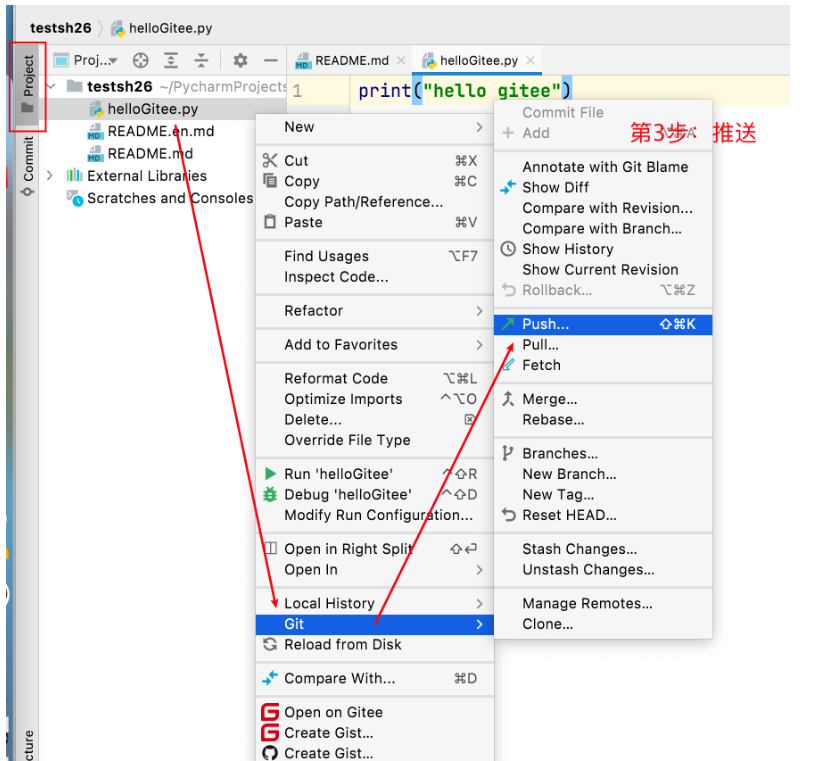Choose Compare with Branch

pyautogui.click(x=603, y=228)
